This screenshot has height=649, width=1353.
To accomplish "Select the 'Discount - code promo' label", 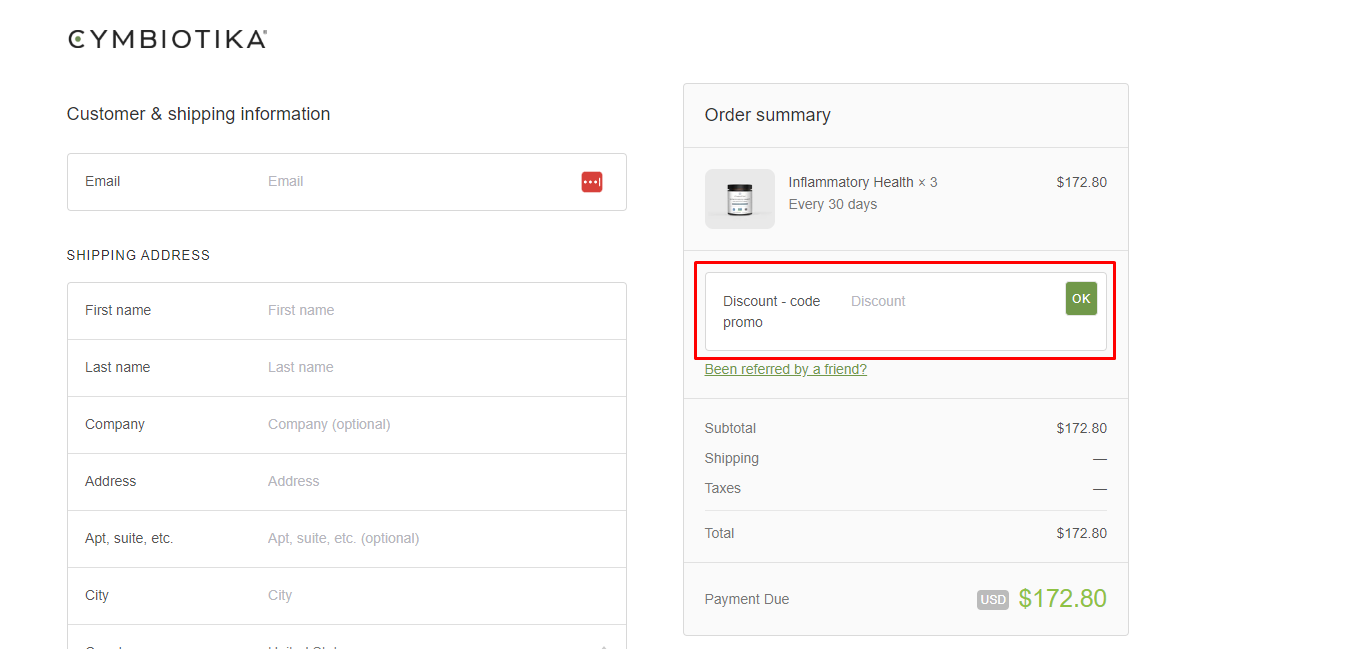I will 772,312.
